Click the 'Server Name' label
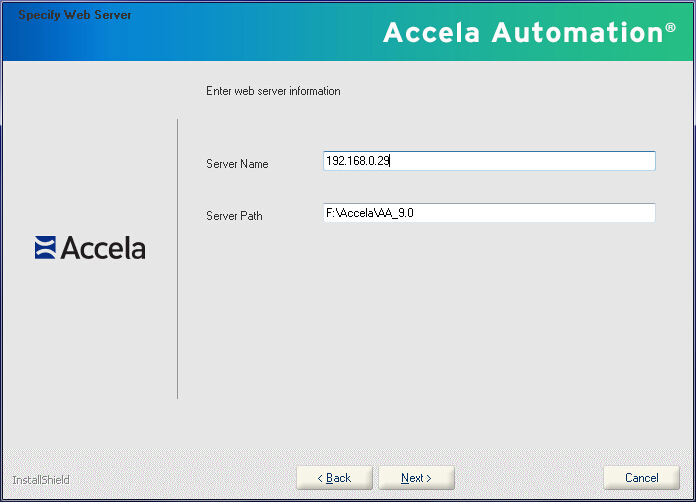 click(237, 164)
